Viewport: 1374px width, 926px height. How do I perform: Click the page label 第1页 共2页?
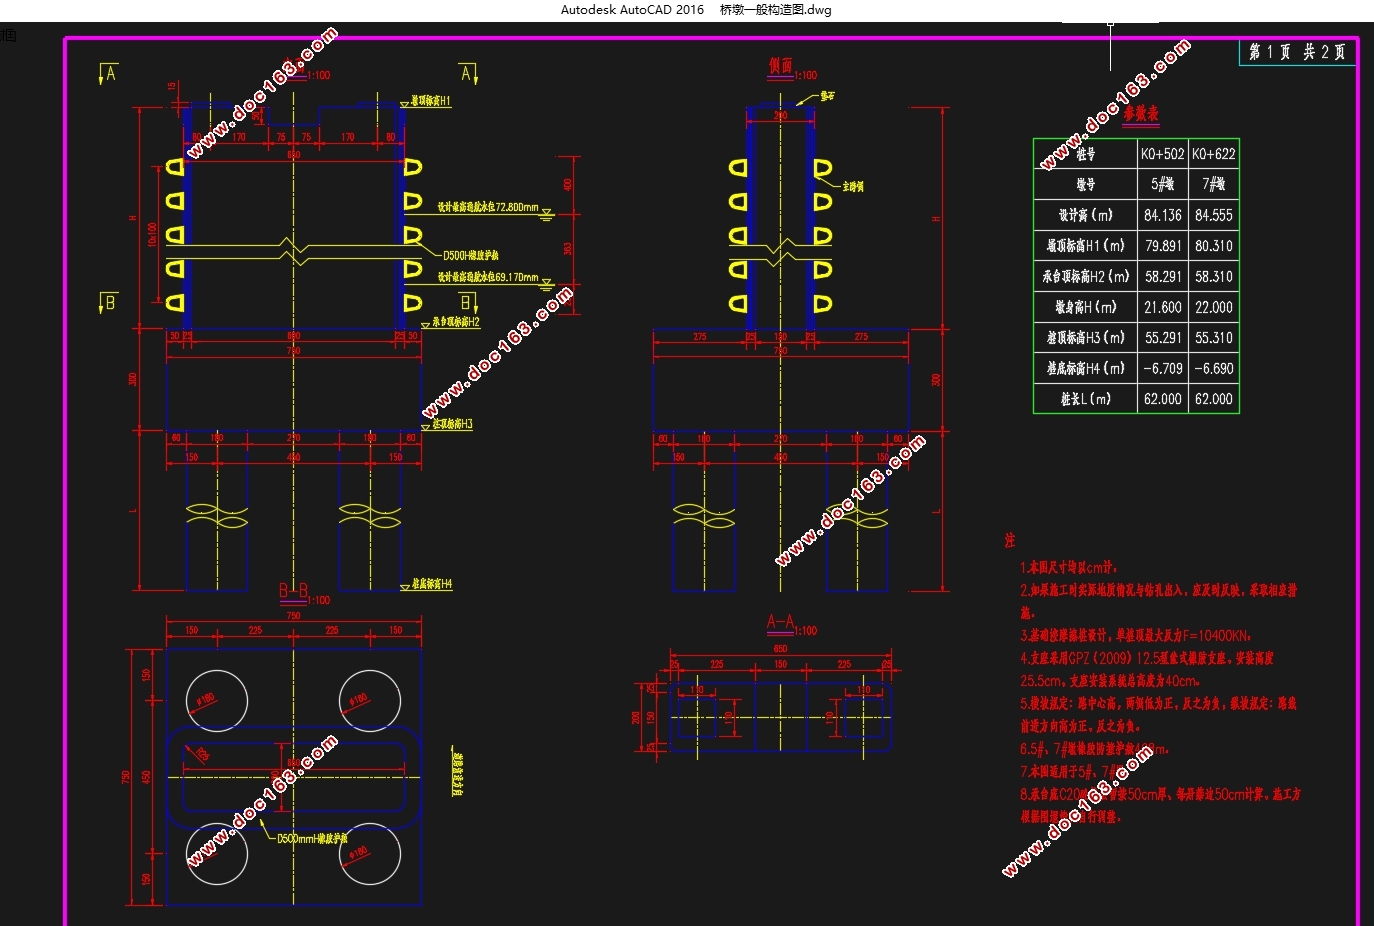tap(1297, 52)
